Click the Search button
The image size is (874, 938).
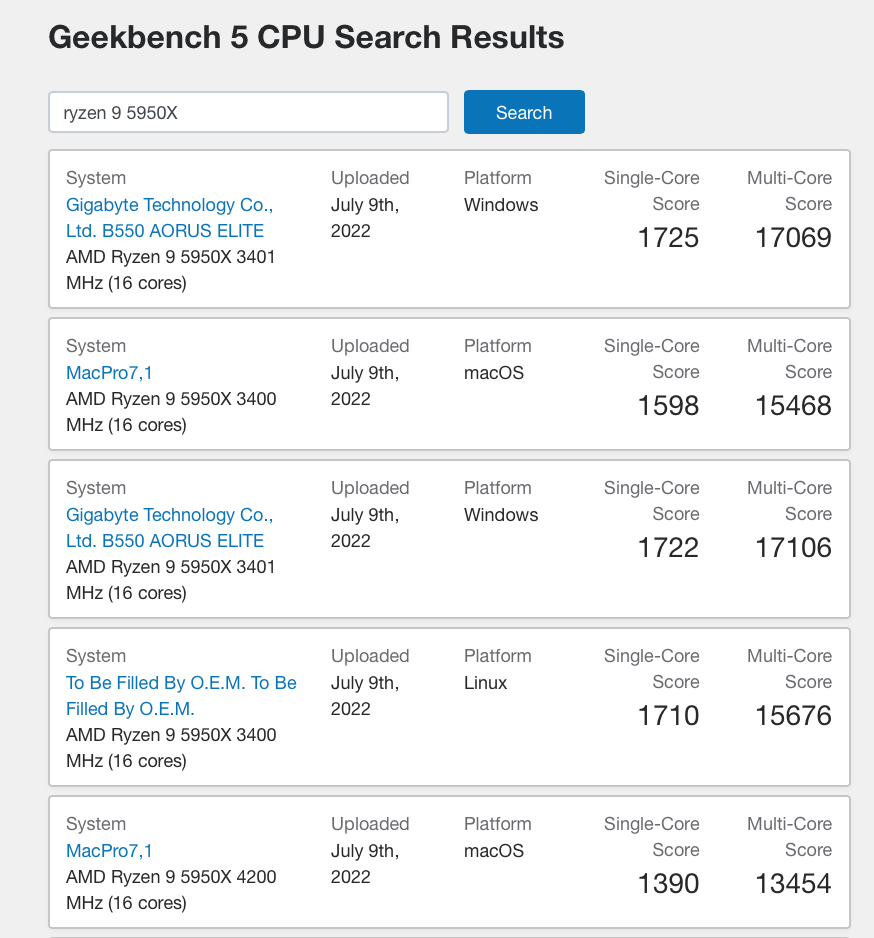(523, 111)
